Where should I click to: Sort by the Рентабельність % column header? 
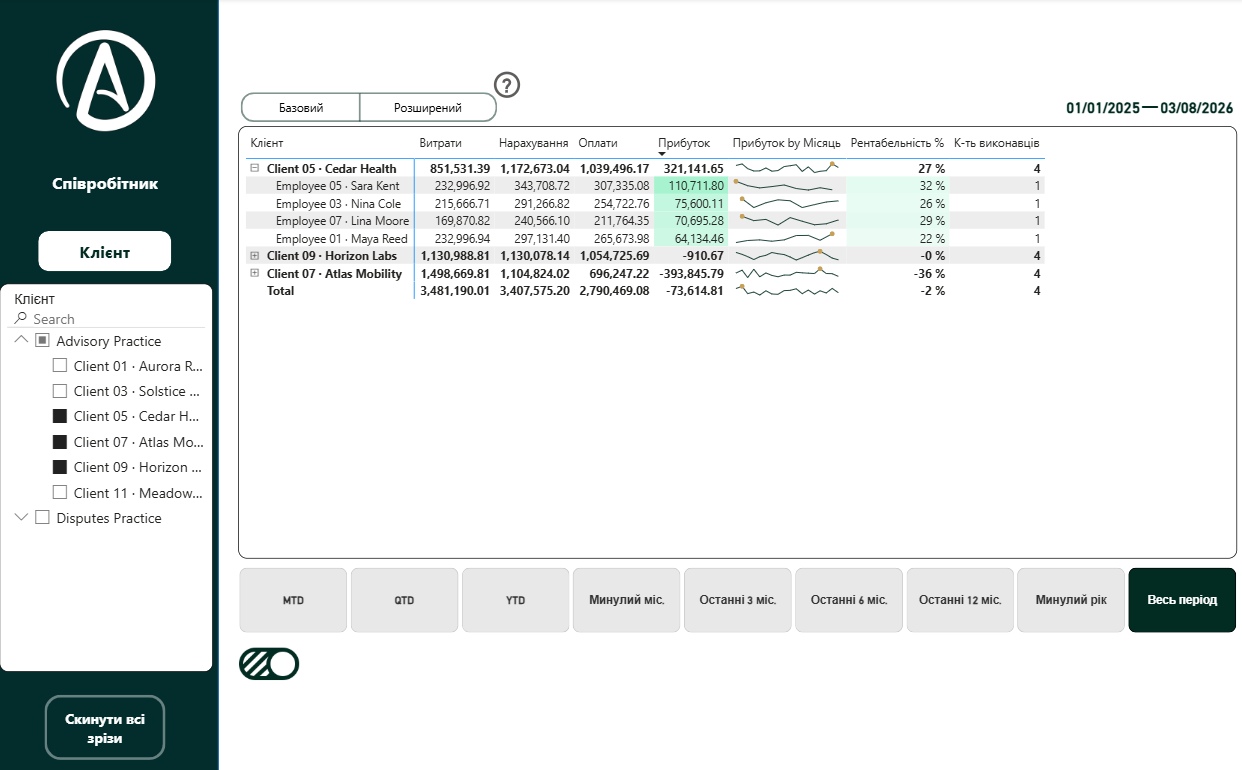(x=897, y=143)
